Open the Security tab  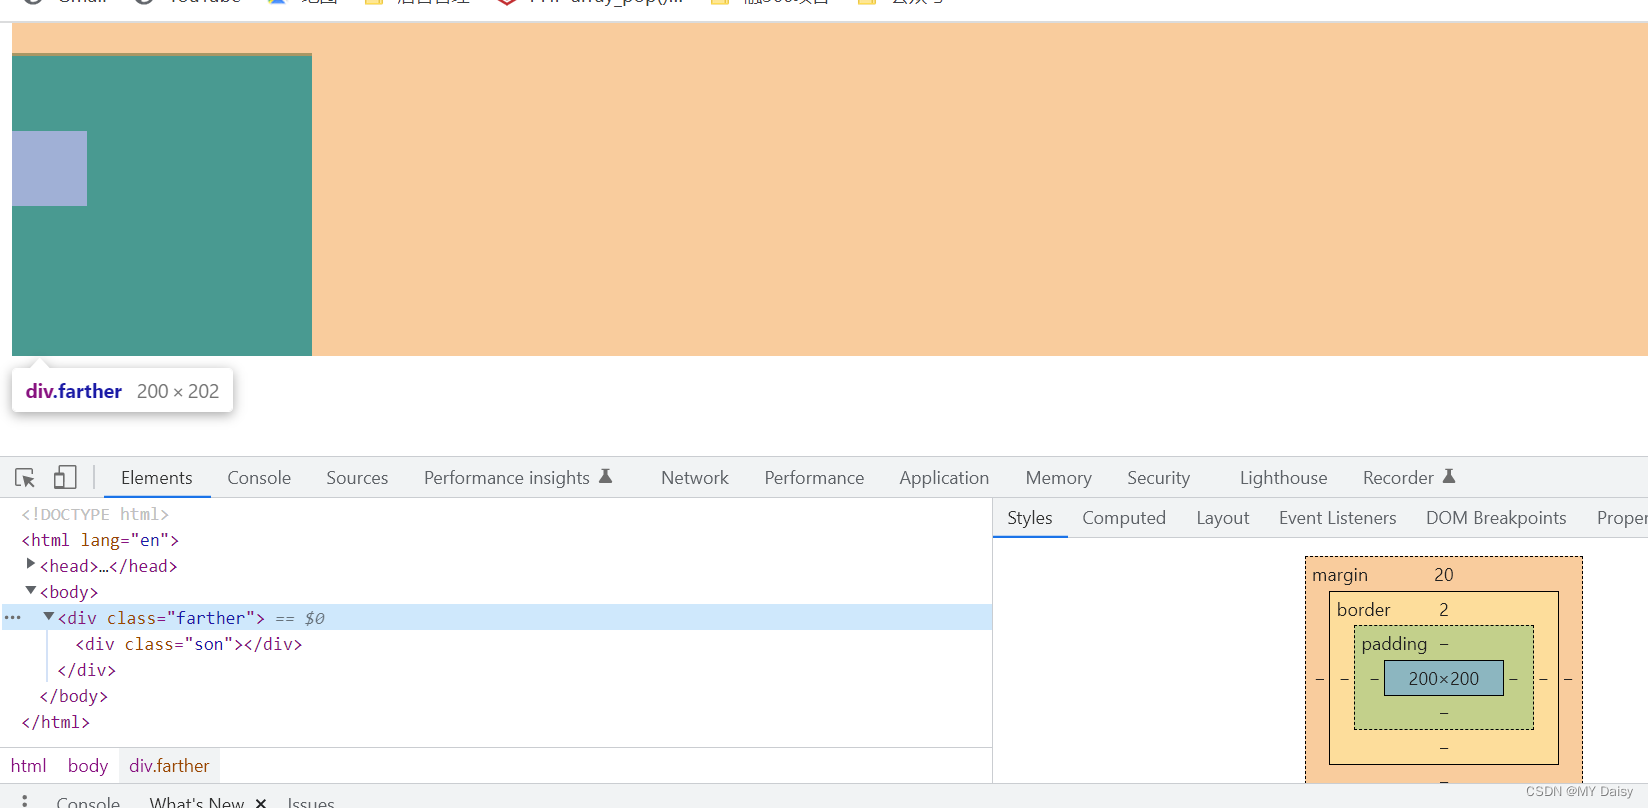pyautogui.click(x=1158, y=478)
